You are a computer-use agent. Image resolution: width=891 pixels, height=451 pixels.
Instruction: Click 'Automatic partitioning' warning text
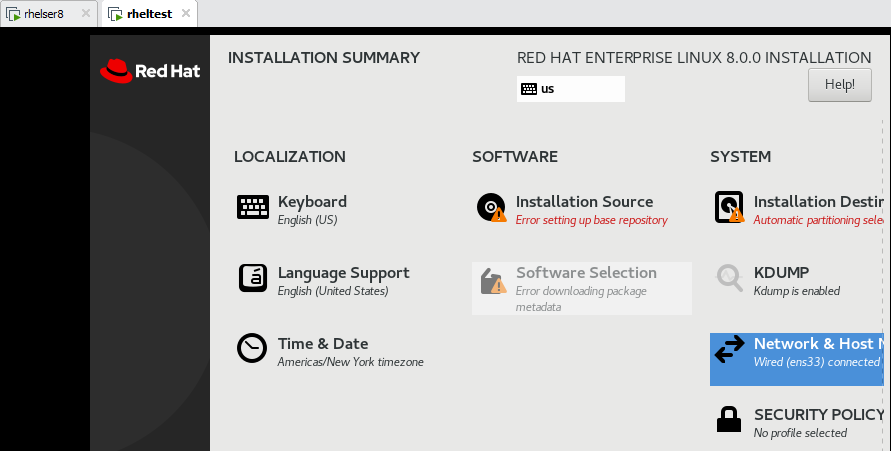[819, 220]
